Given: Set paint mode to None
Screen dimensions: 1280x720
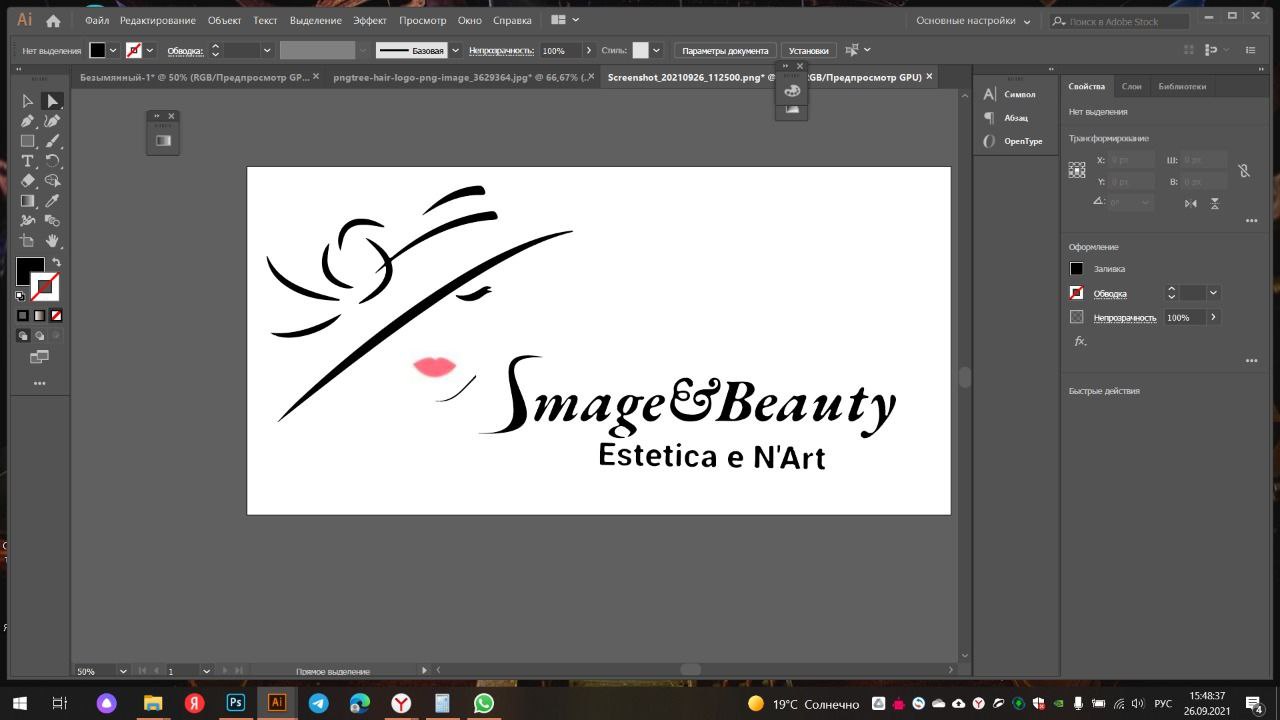Looking at the screenshot, I should (x=56, y=315).
